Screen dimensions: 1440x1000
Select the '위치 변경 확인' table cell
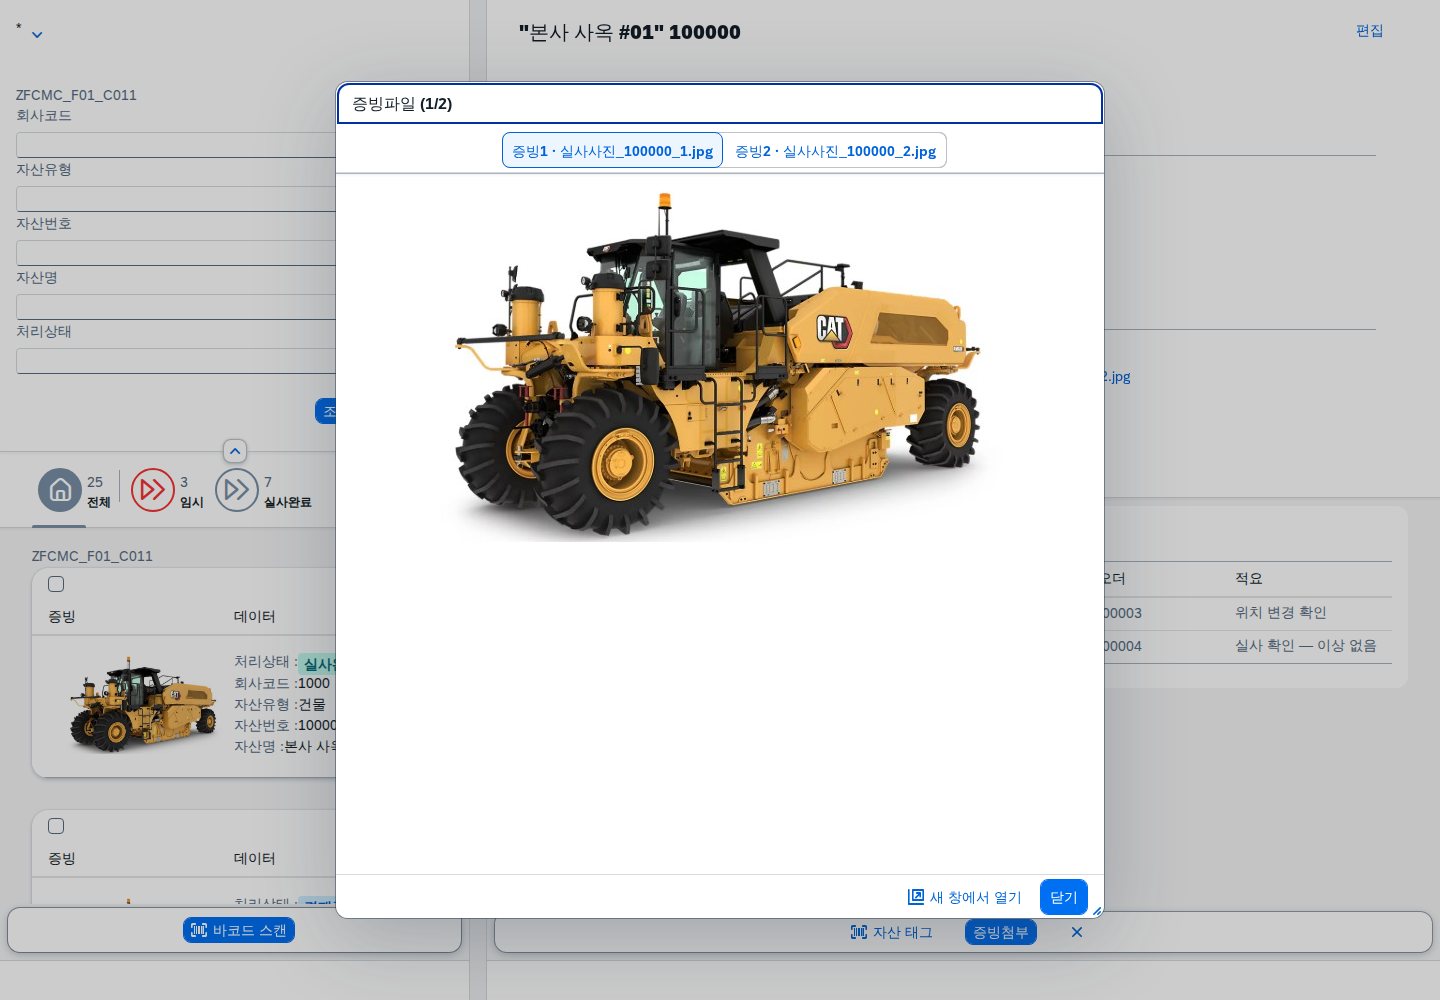point(1280,613)
